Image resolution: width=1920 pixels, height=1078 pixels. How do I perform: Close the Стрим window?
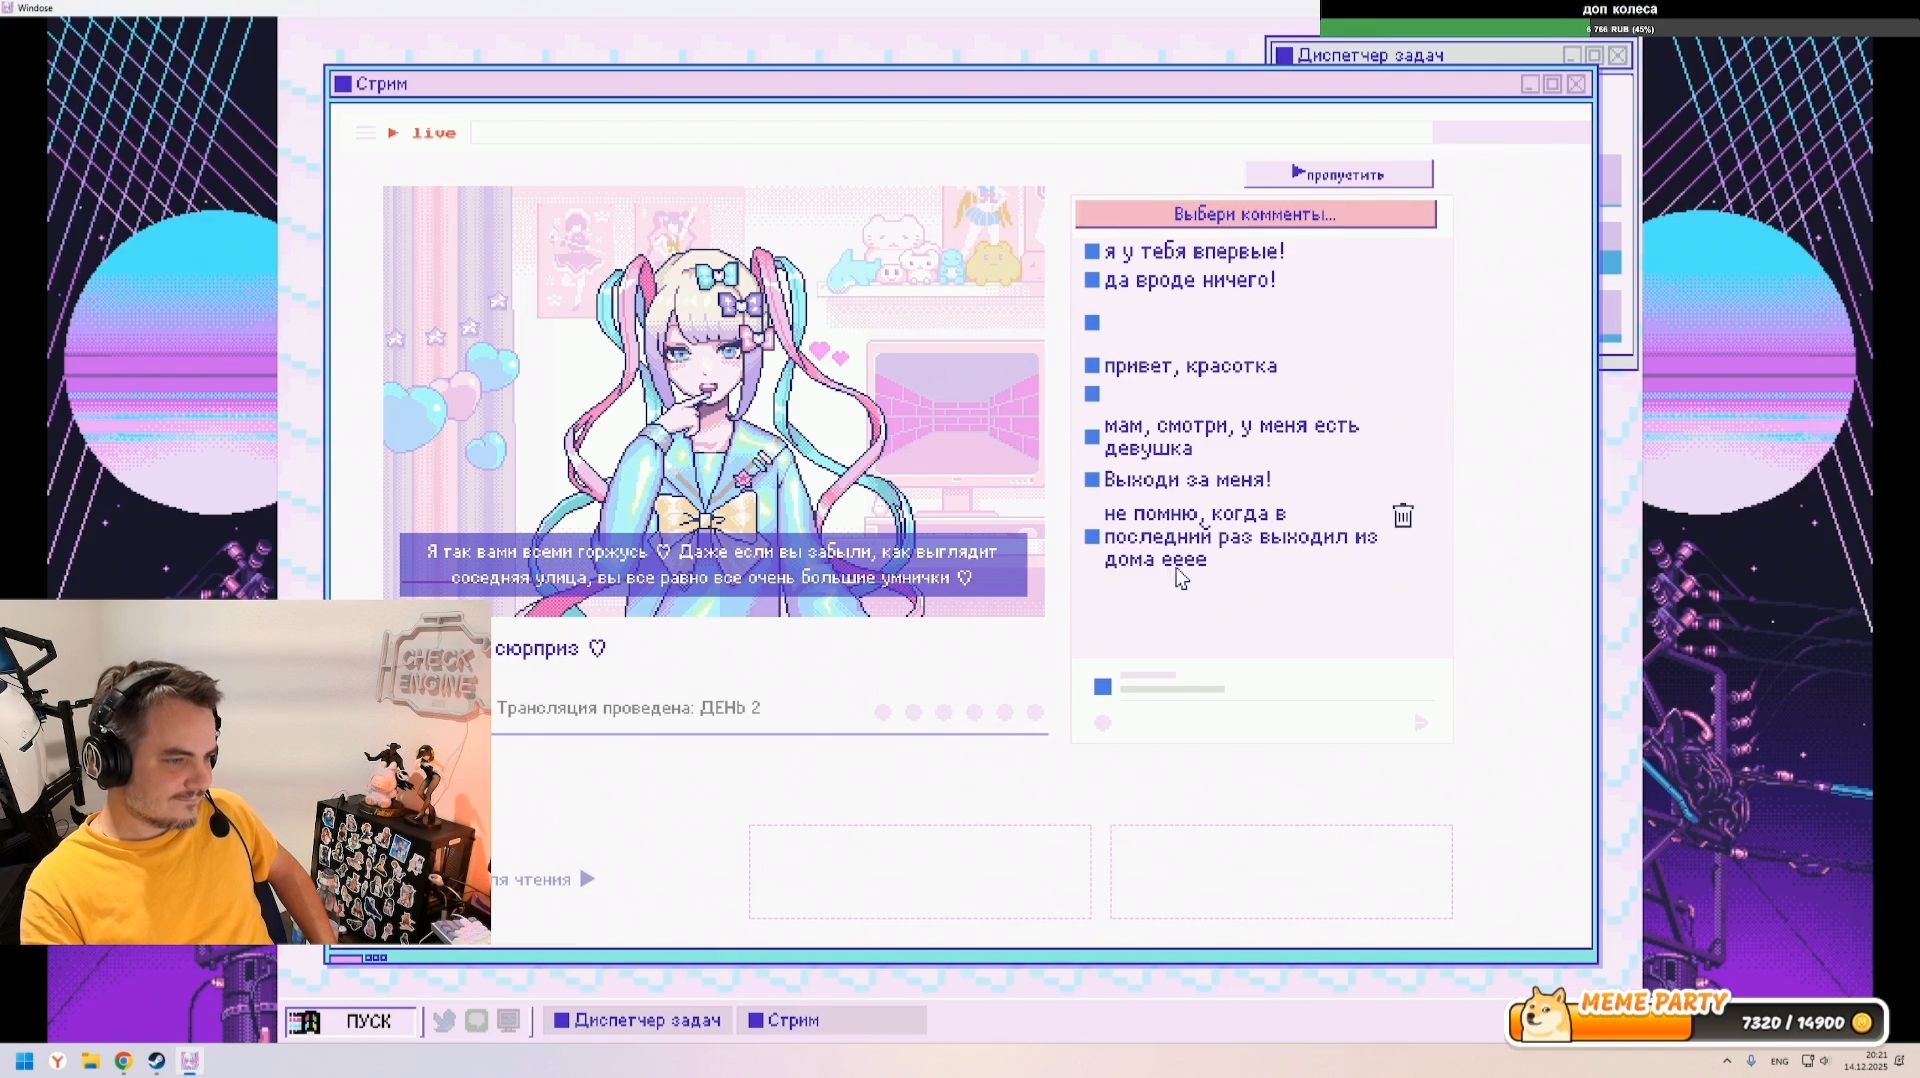click(1576, 84)
